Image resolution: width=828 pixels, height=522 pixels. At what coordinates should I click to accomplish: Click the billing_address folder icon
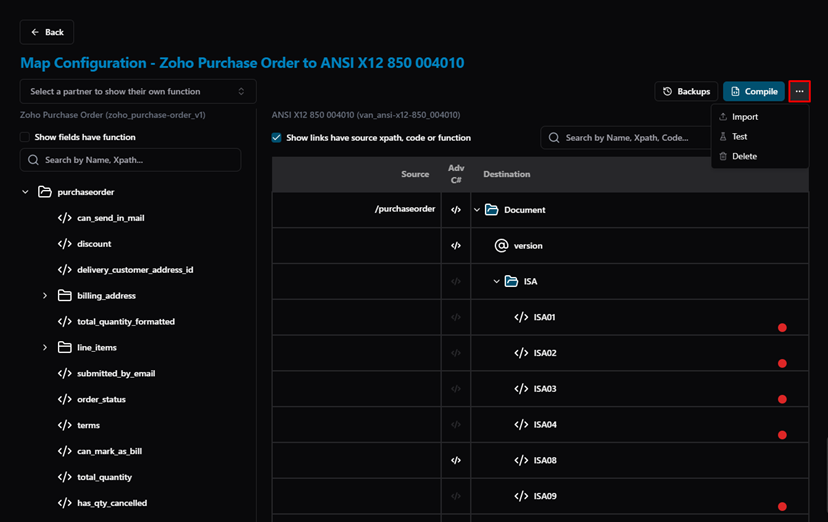(x=64, y=296)
